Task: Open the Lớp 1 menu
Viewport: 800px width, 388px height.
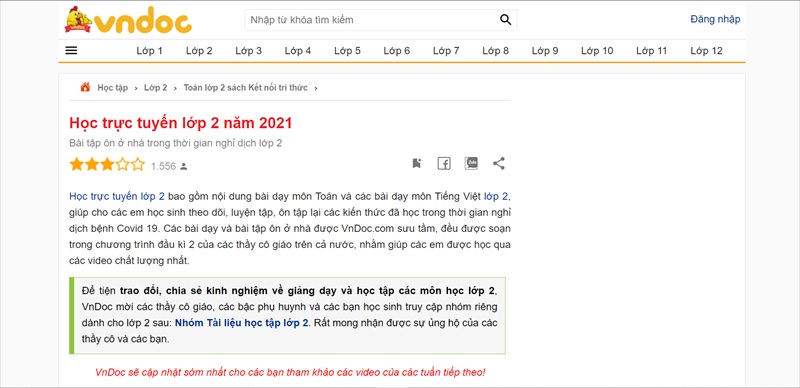Action: pos(149,51)
